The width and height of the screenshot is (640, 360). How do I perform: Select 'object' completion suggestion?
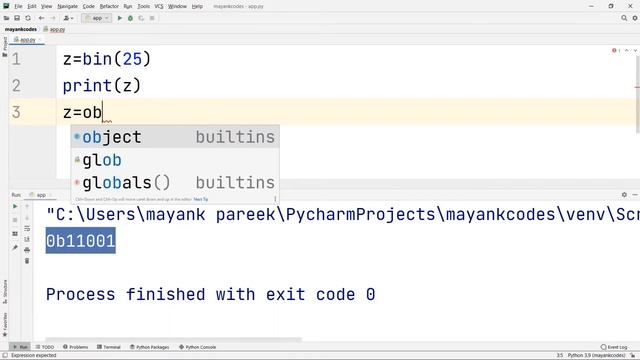click(175, 137)
